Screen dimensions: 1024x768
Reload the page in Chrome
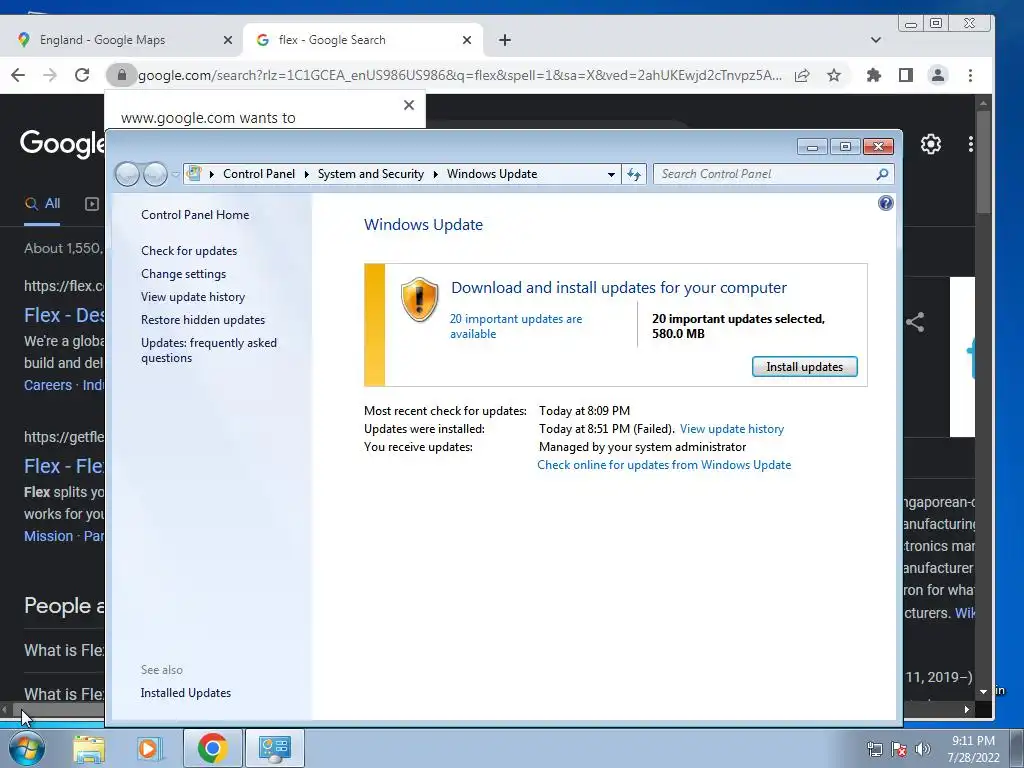point(82,75)
